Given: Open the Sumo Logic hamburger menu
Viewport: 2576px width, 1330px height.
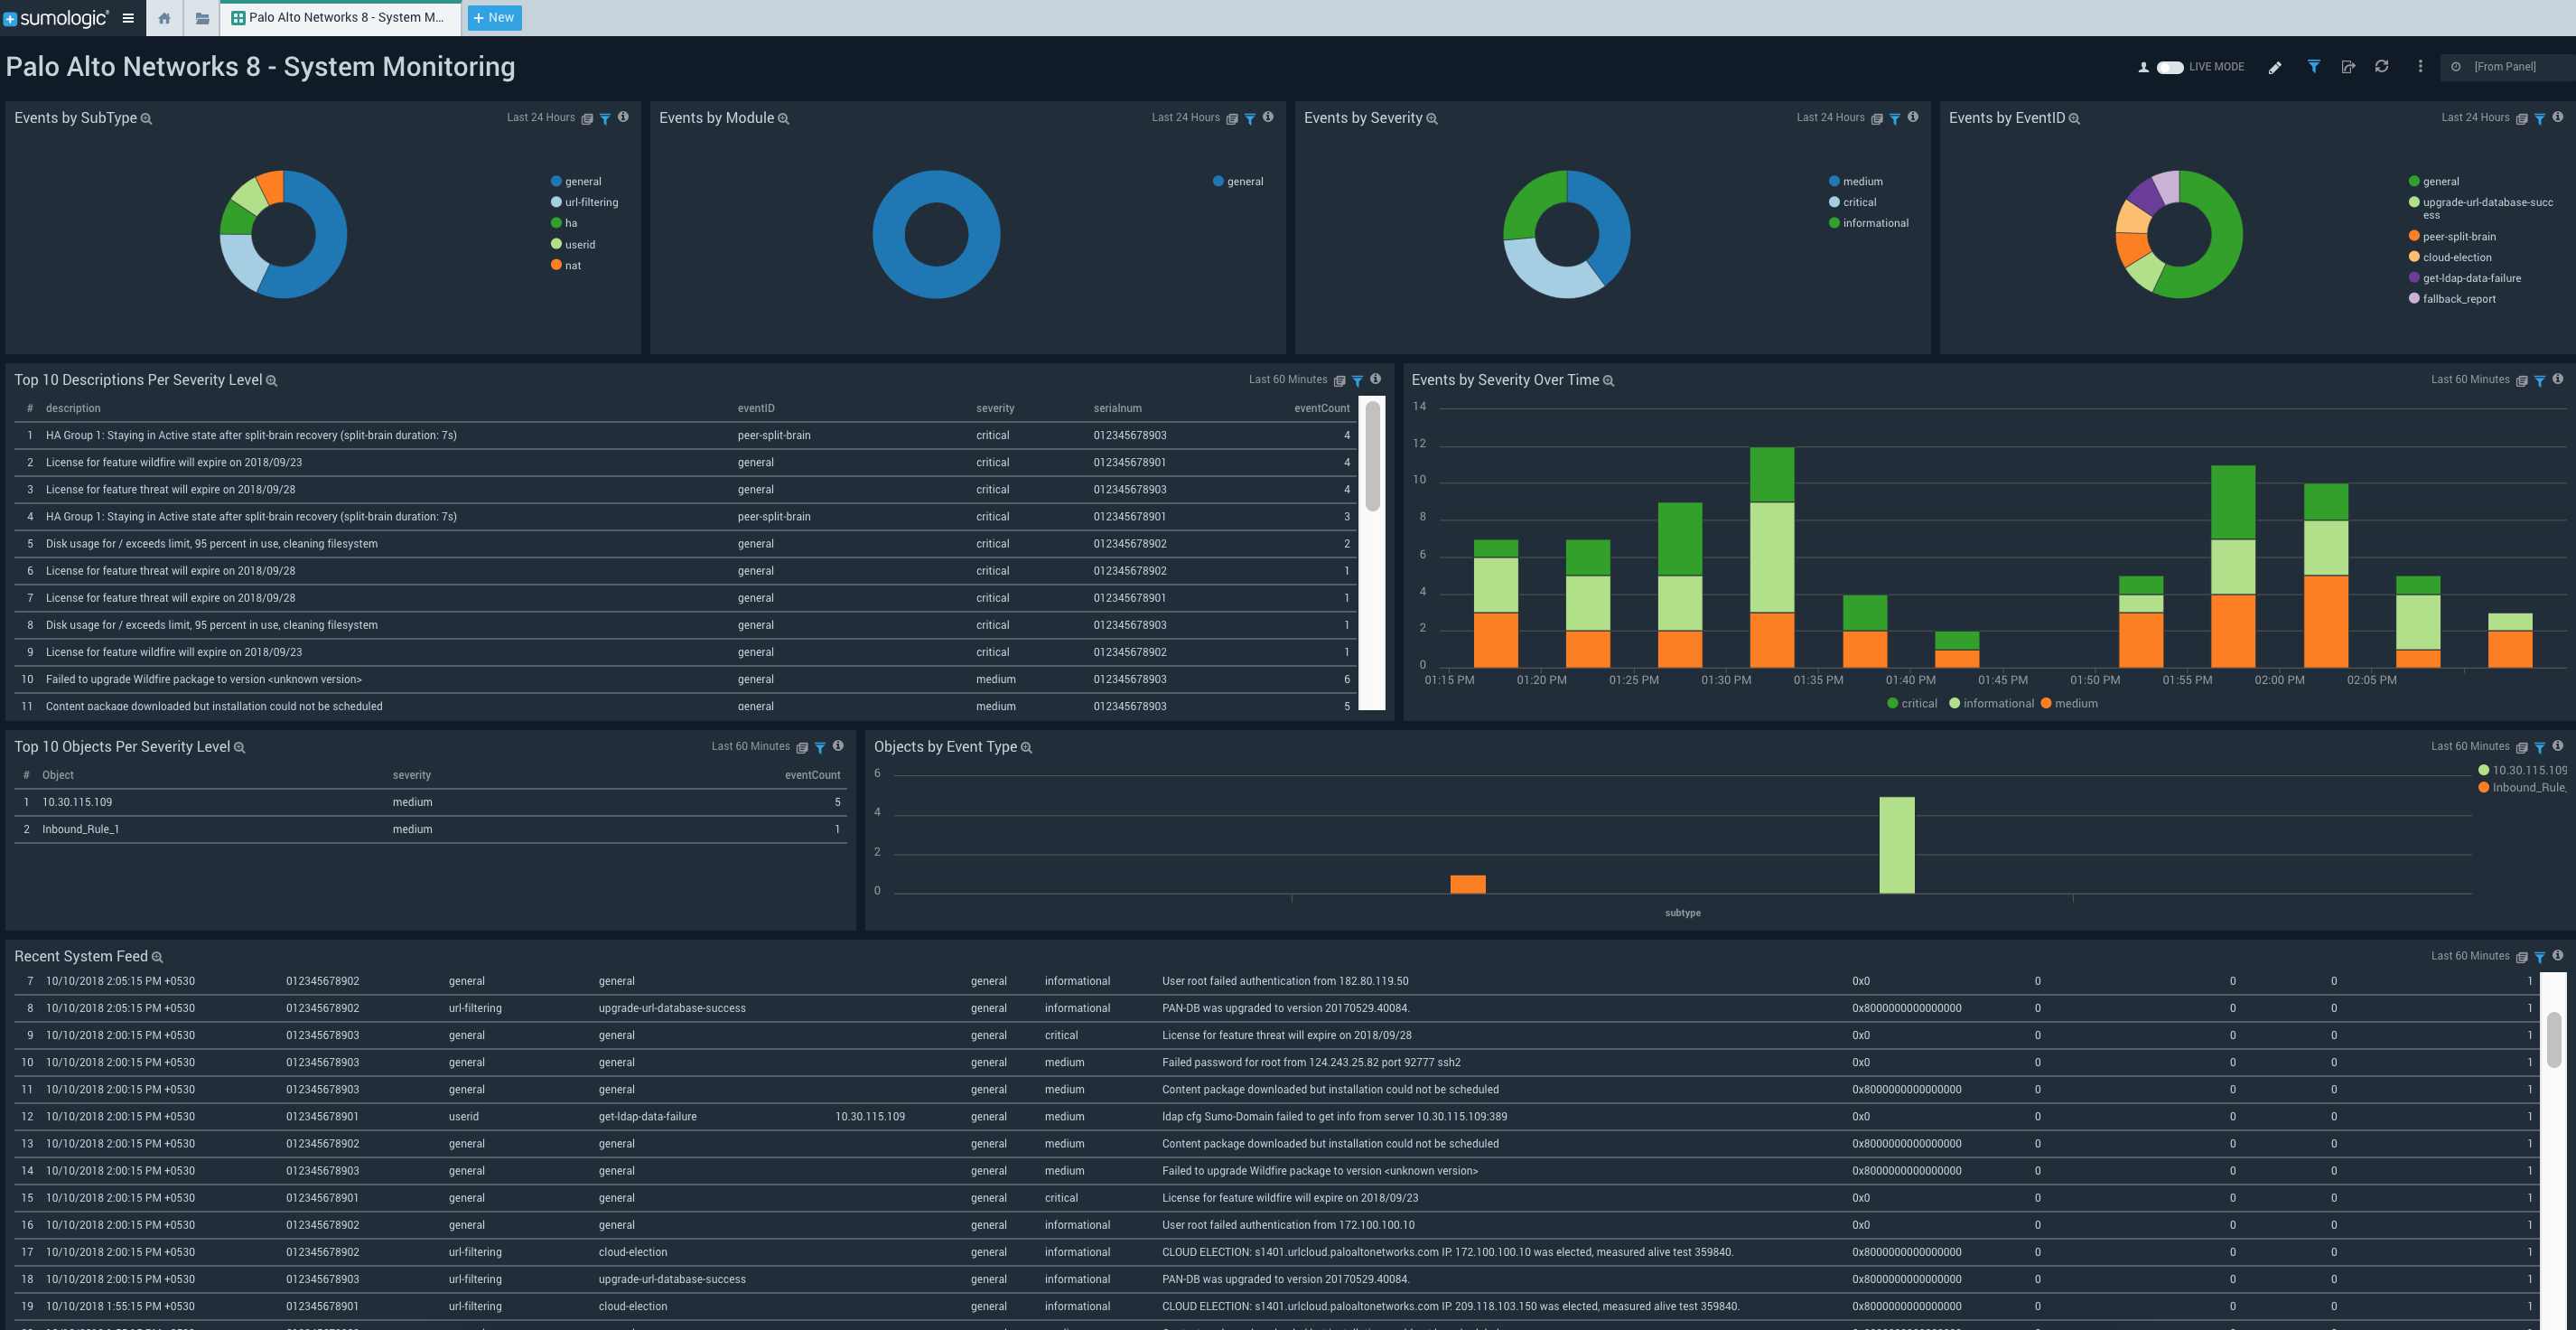Looking at the screenshot, I should 128,18.
